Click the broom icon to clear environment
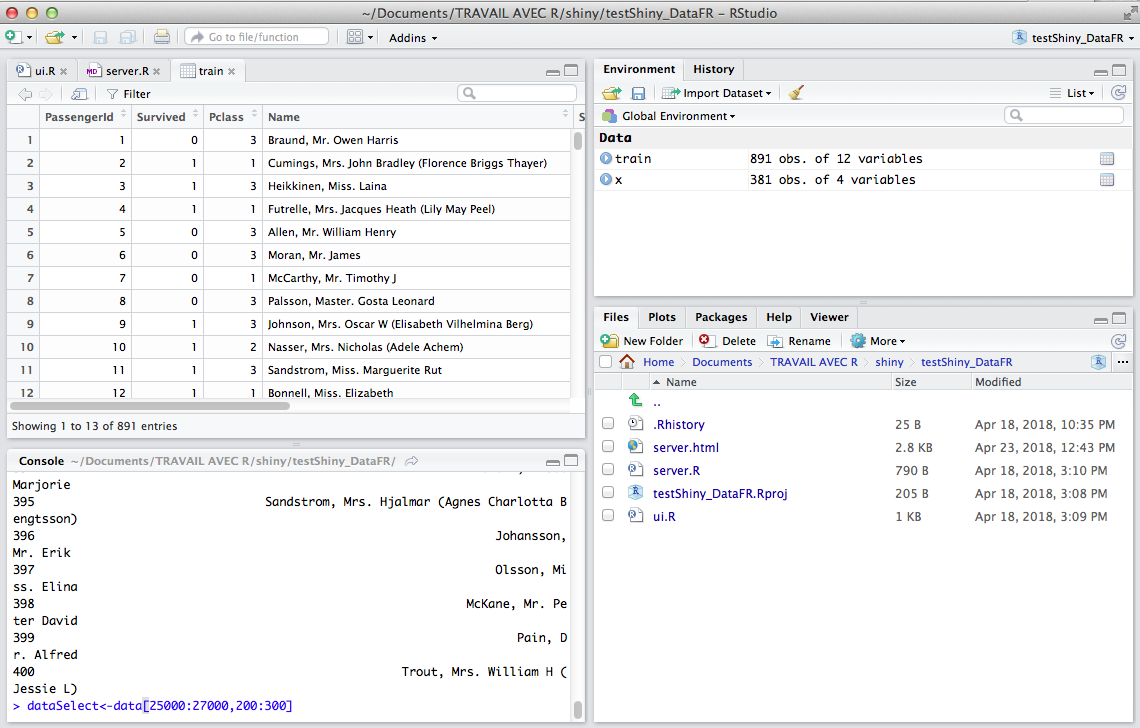Image resolution: width=1140 pixels, height=728 pixels. click(x=797, y=92)
